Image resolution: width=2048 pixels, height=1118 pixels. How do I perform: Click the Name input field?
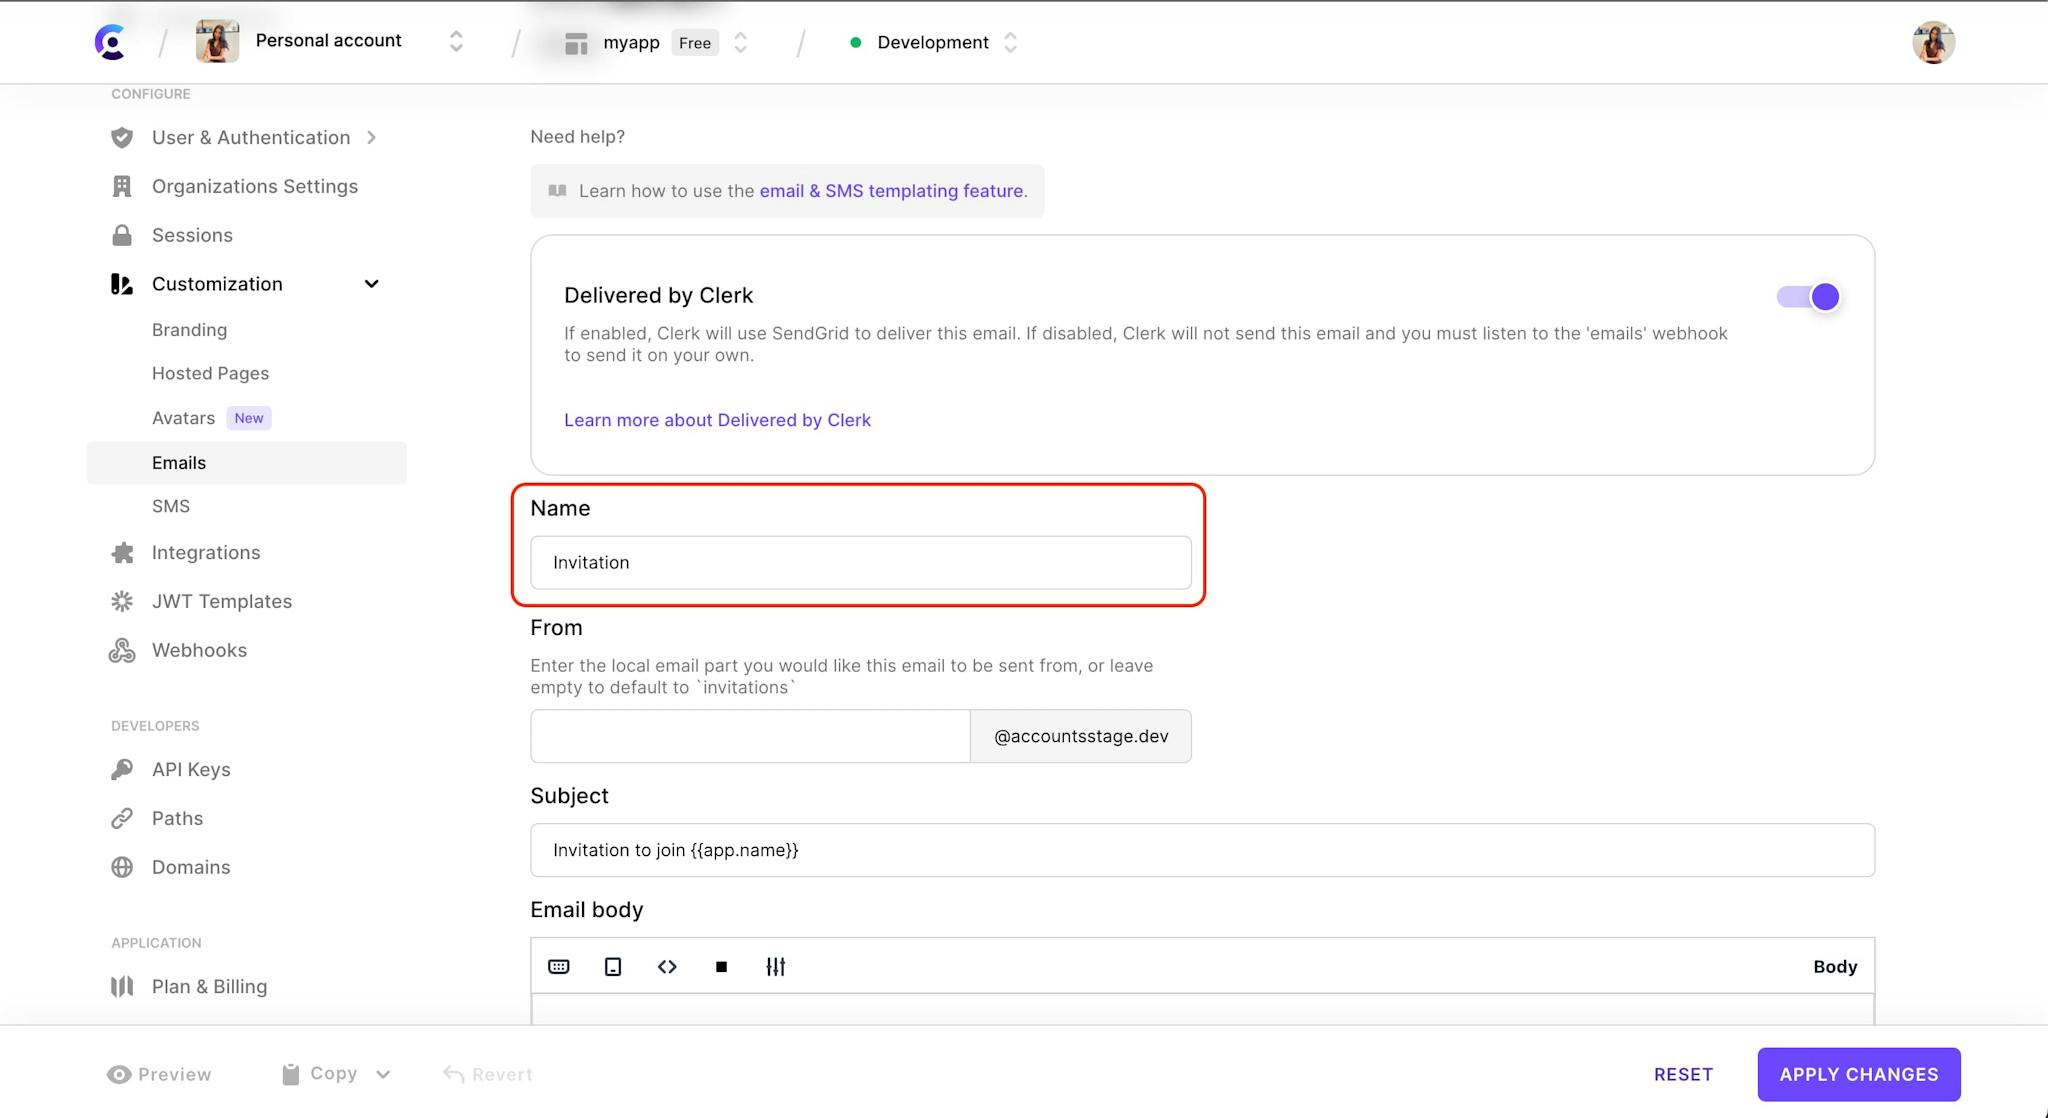coord(860,562)
